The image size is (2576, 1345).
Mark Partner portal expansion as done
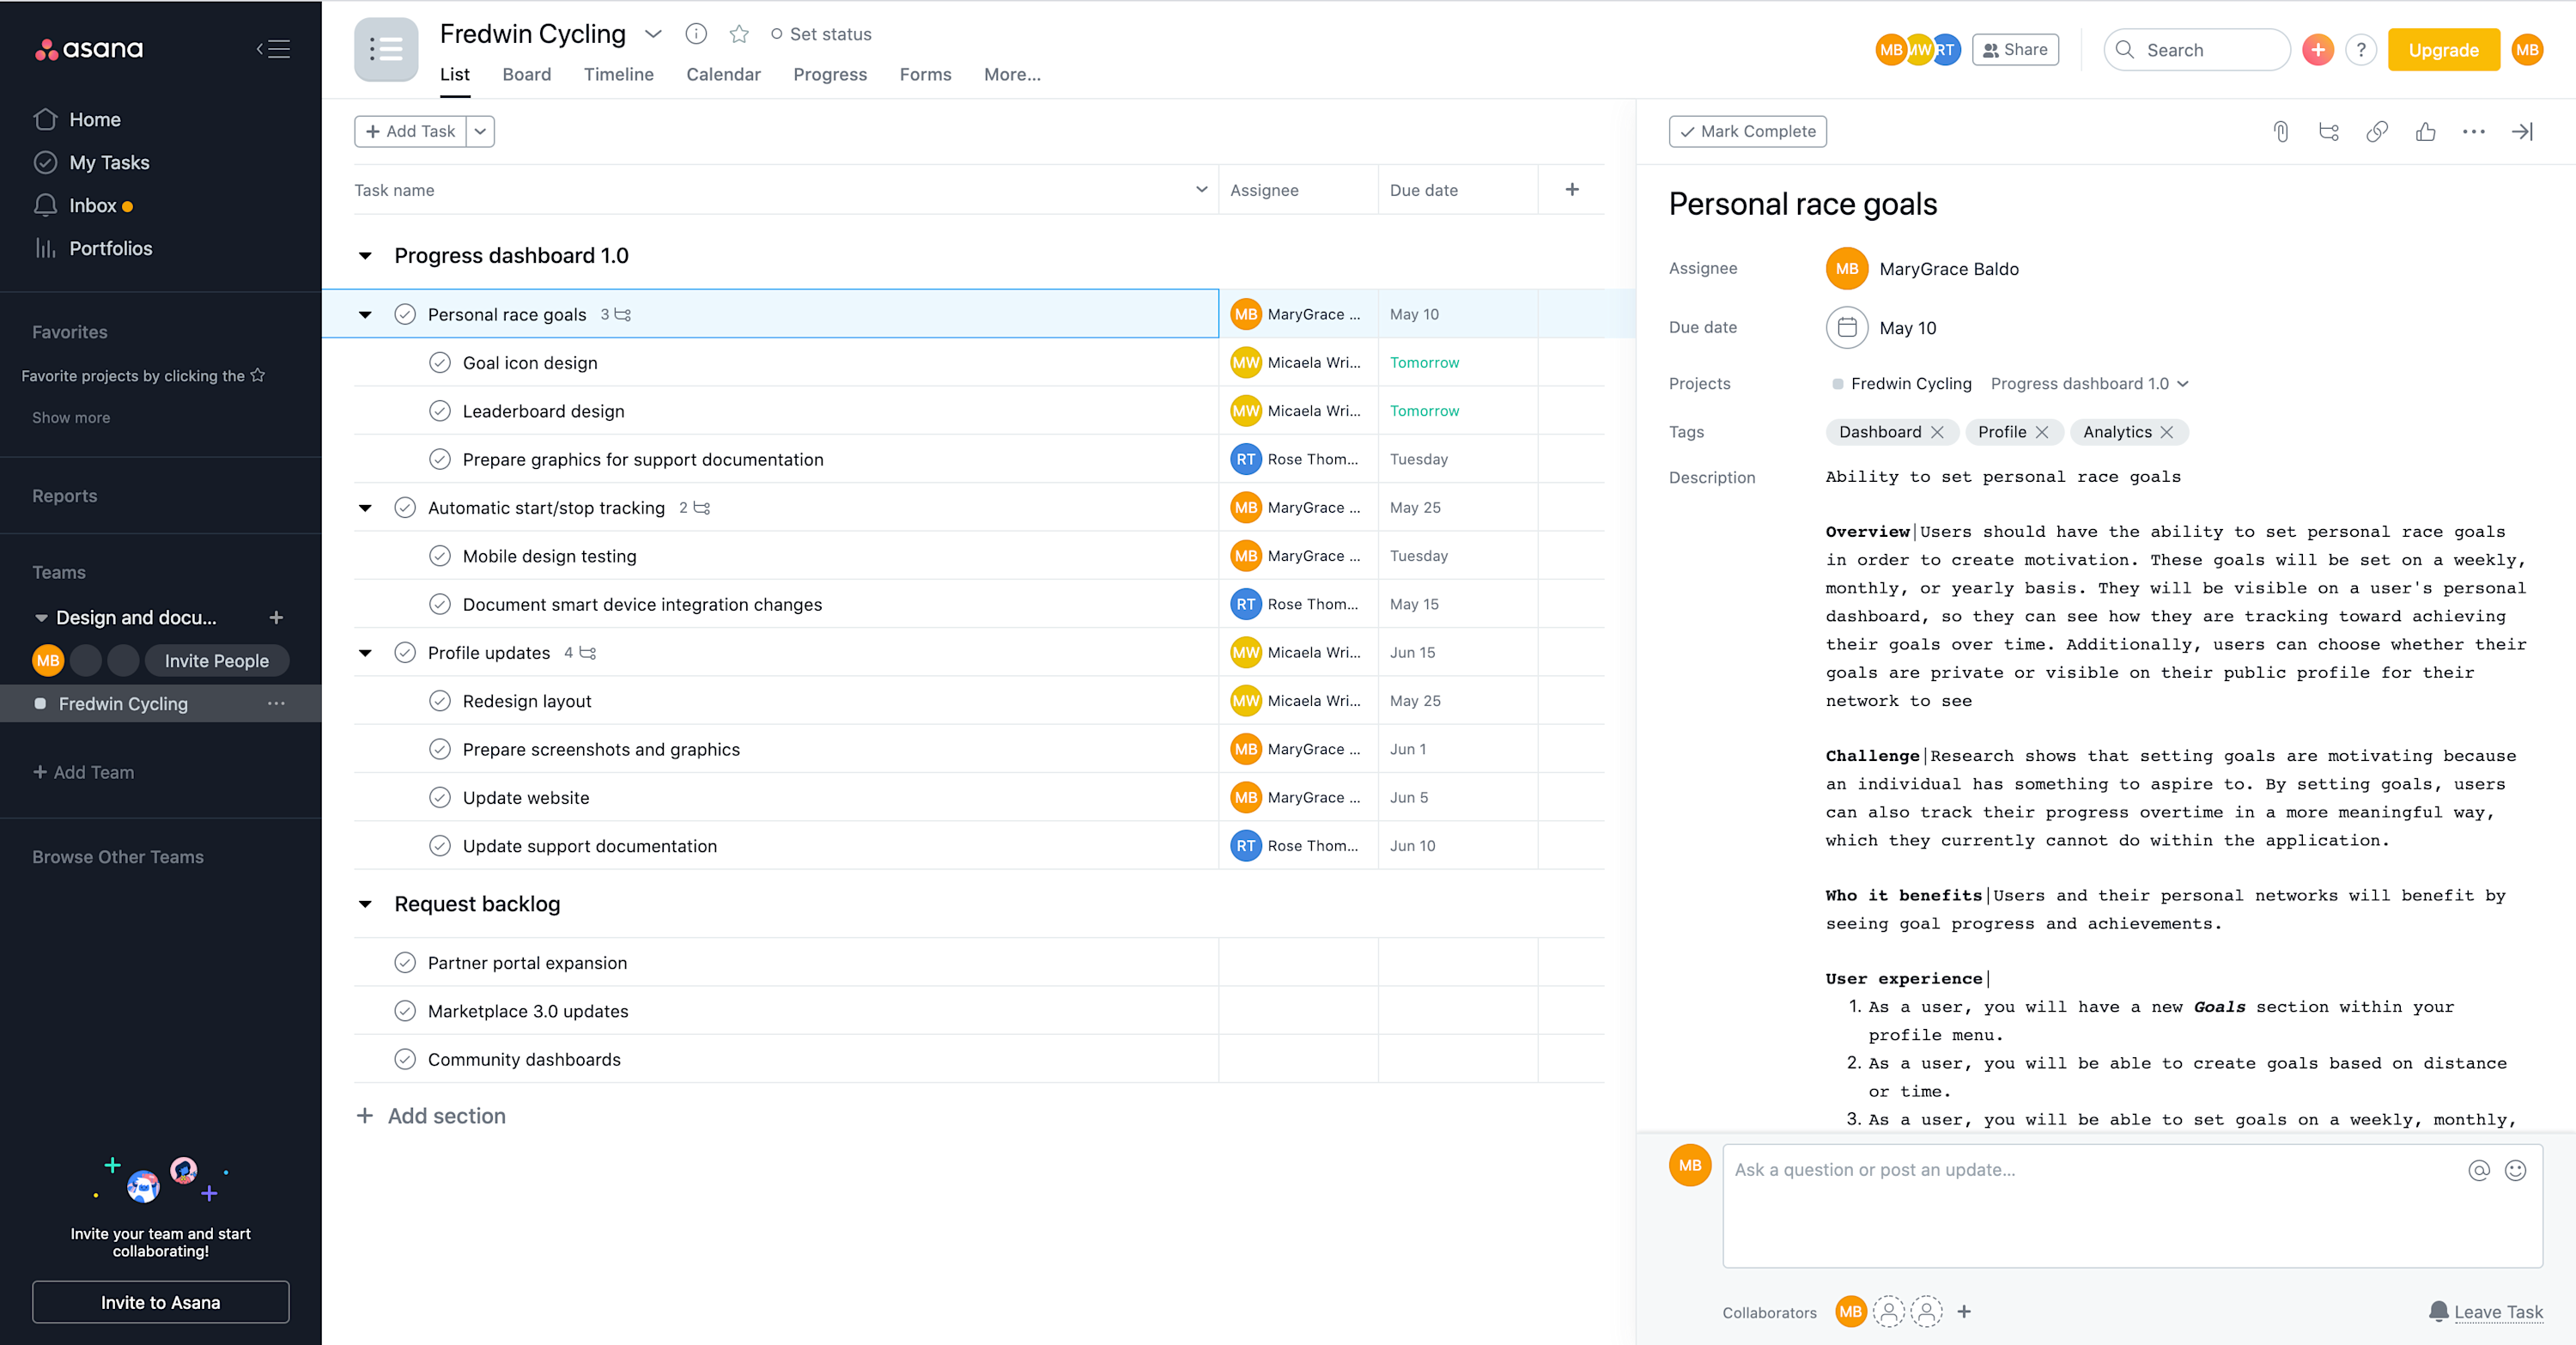coord(405,962)
